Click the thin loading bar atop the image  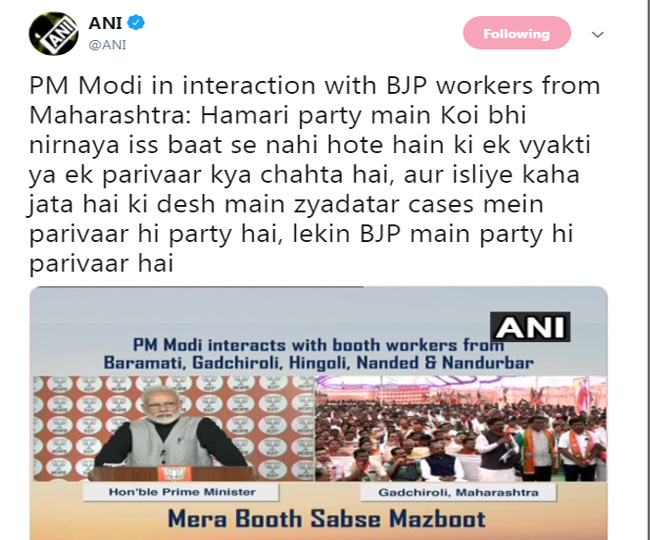(197, 287)
